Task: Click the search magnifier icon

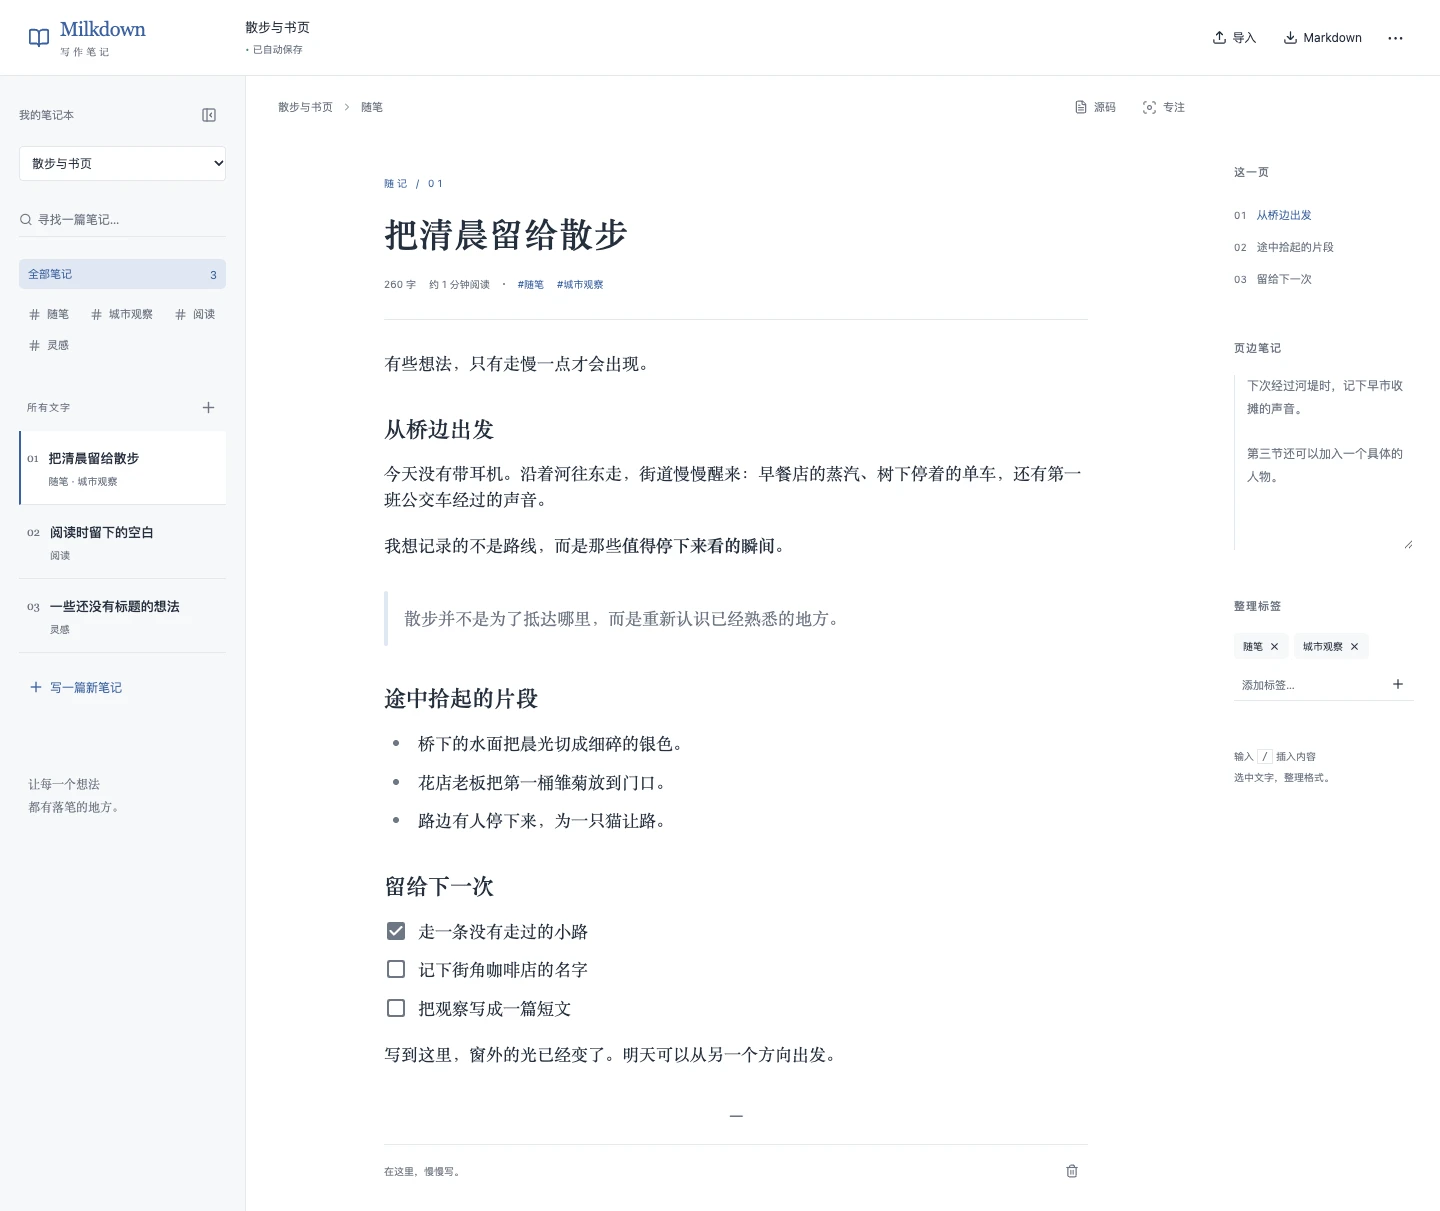Action: (26, 219)
